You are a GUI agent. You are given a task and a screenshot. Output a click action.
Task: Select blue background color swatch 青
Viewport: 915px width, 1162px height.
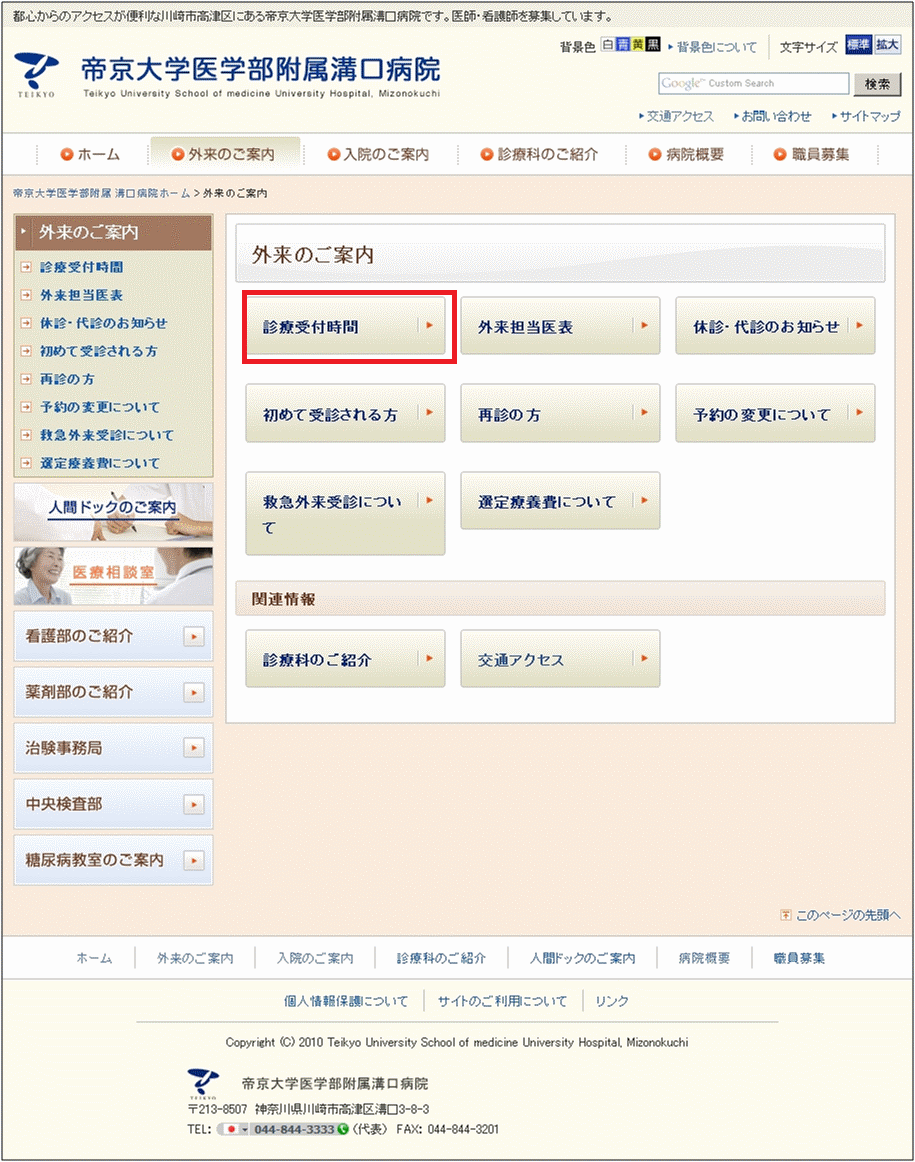coord(622,45)
